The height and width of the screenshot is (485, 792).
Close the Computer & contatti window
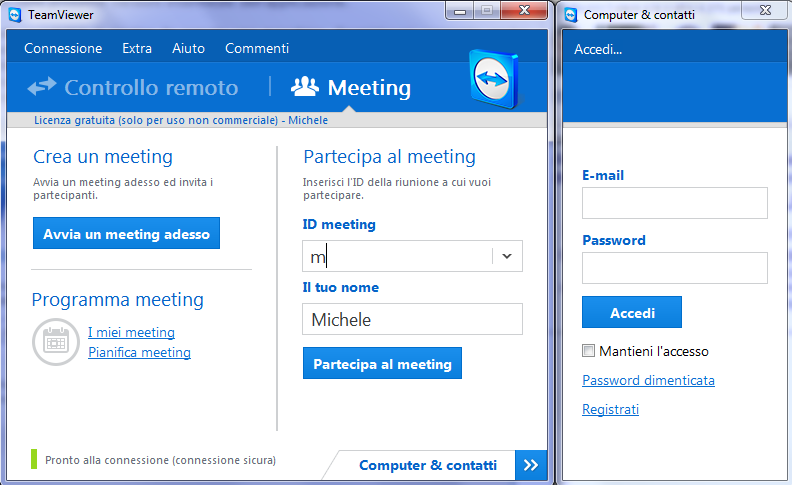tap(765, 11)
